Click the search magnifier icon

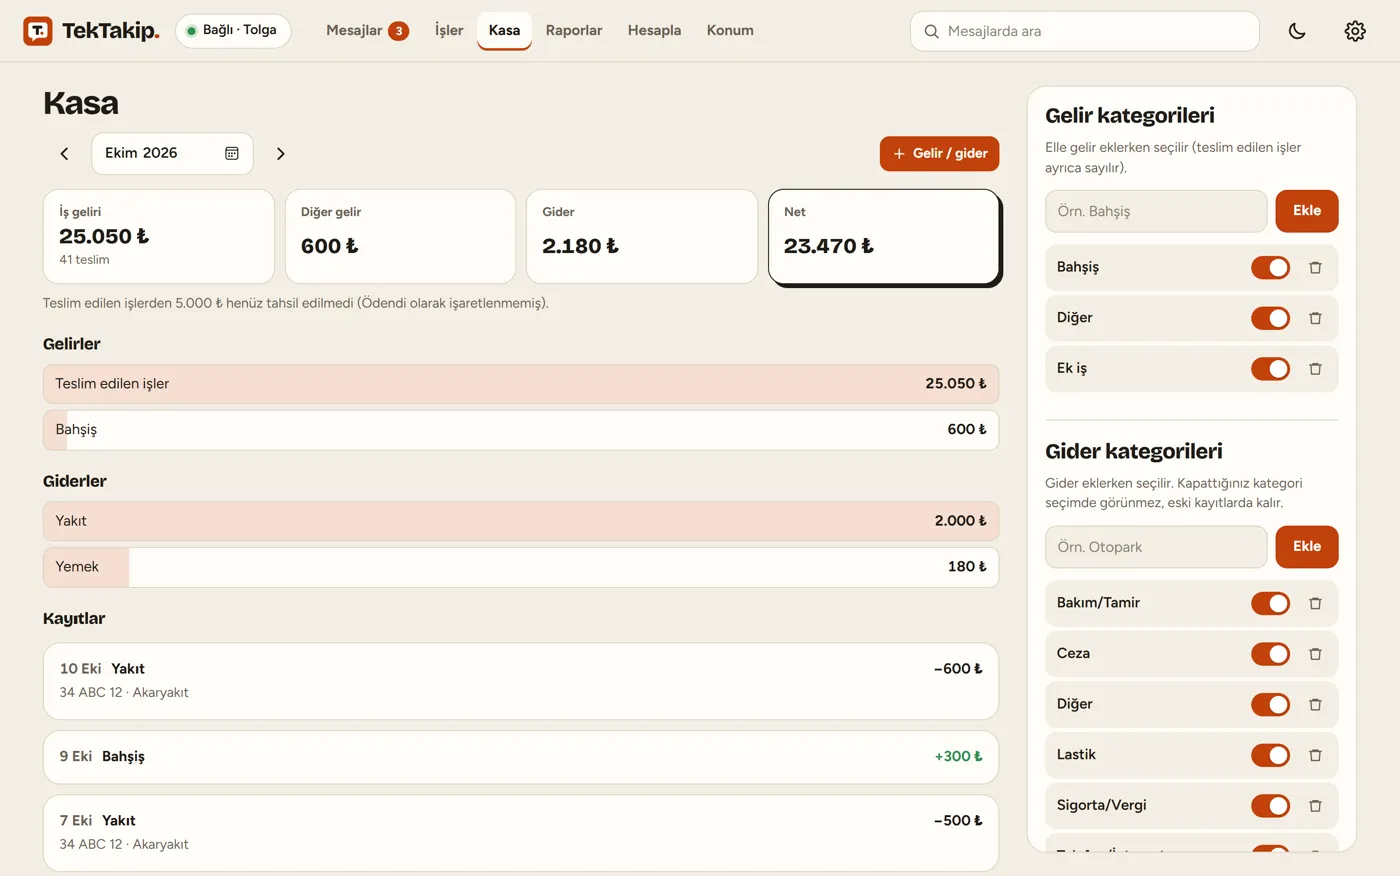coord(931,31)
